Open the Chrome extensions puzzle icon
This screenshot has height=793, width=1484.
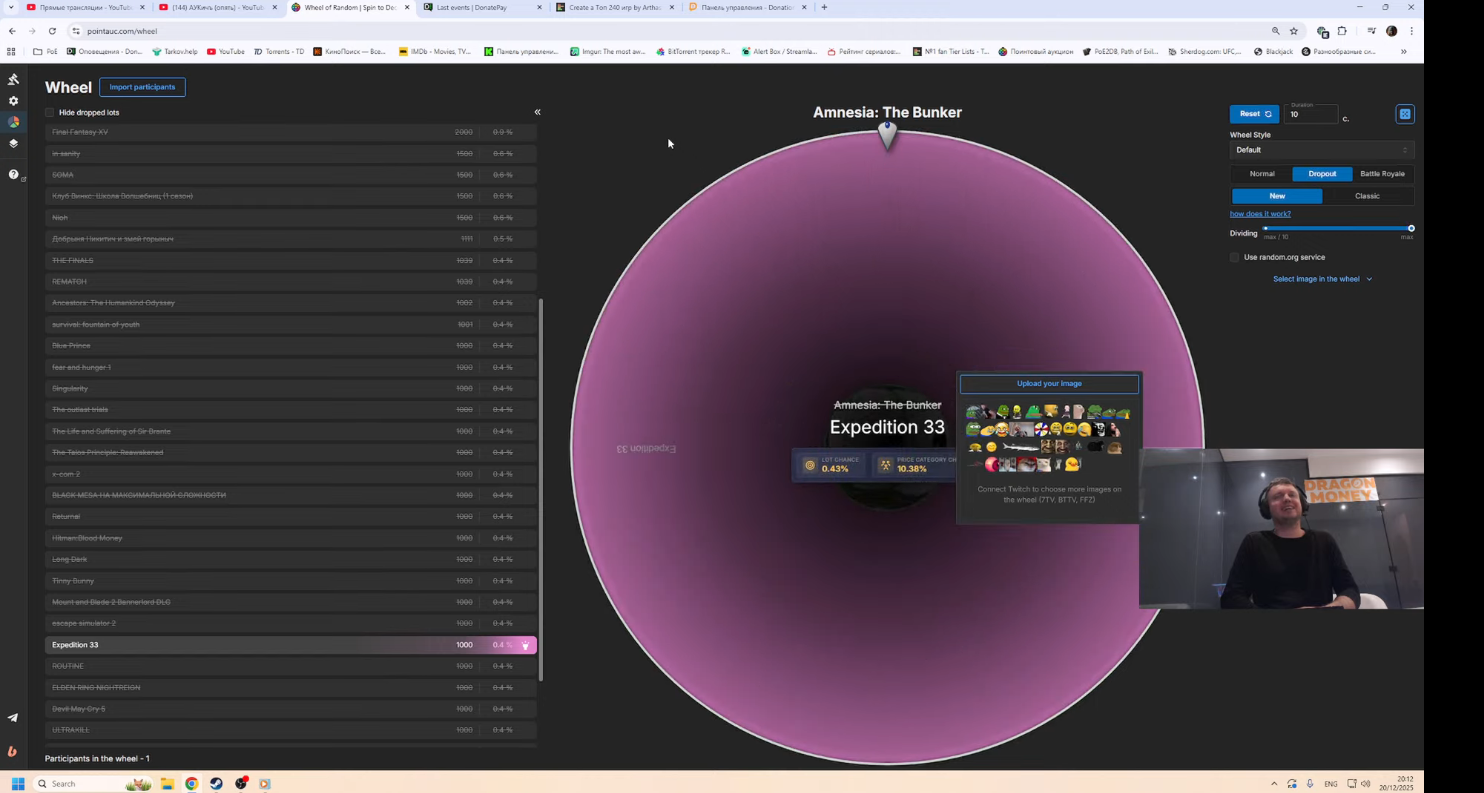[x=1342, y=31]
